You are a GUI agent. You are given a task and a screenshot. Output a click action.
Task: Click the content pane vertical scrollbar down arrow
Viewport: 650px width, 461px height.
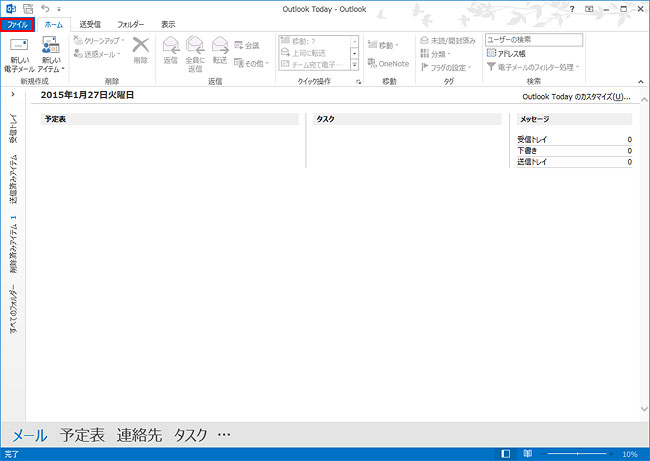(644, 409)
